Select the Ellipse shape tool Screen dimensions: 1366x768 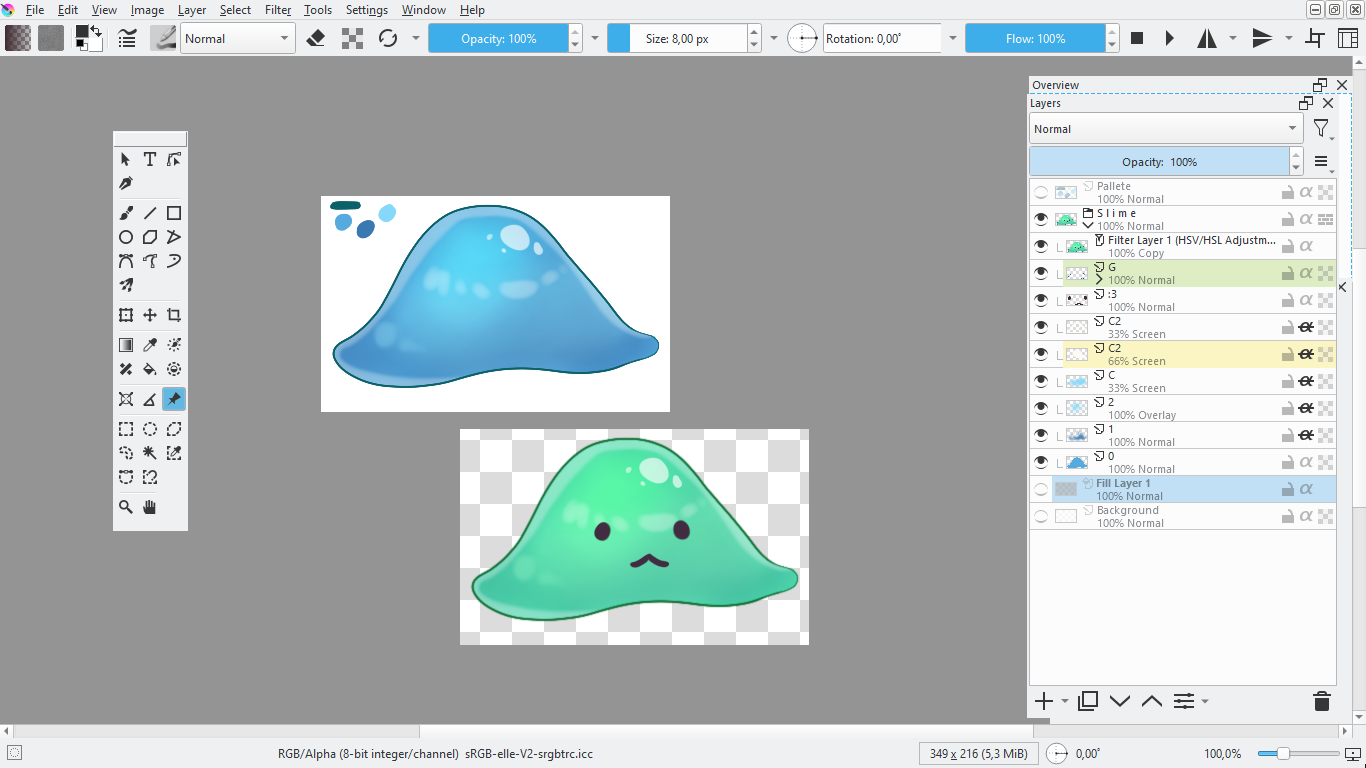pos(126,237)
